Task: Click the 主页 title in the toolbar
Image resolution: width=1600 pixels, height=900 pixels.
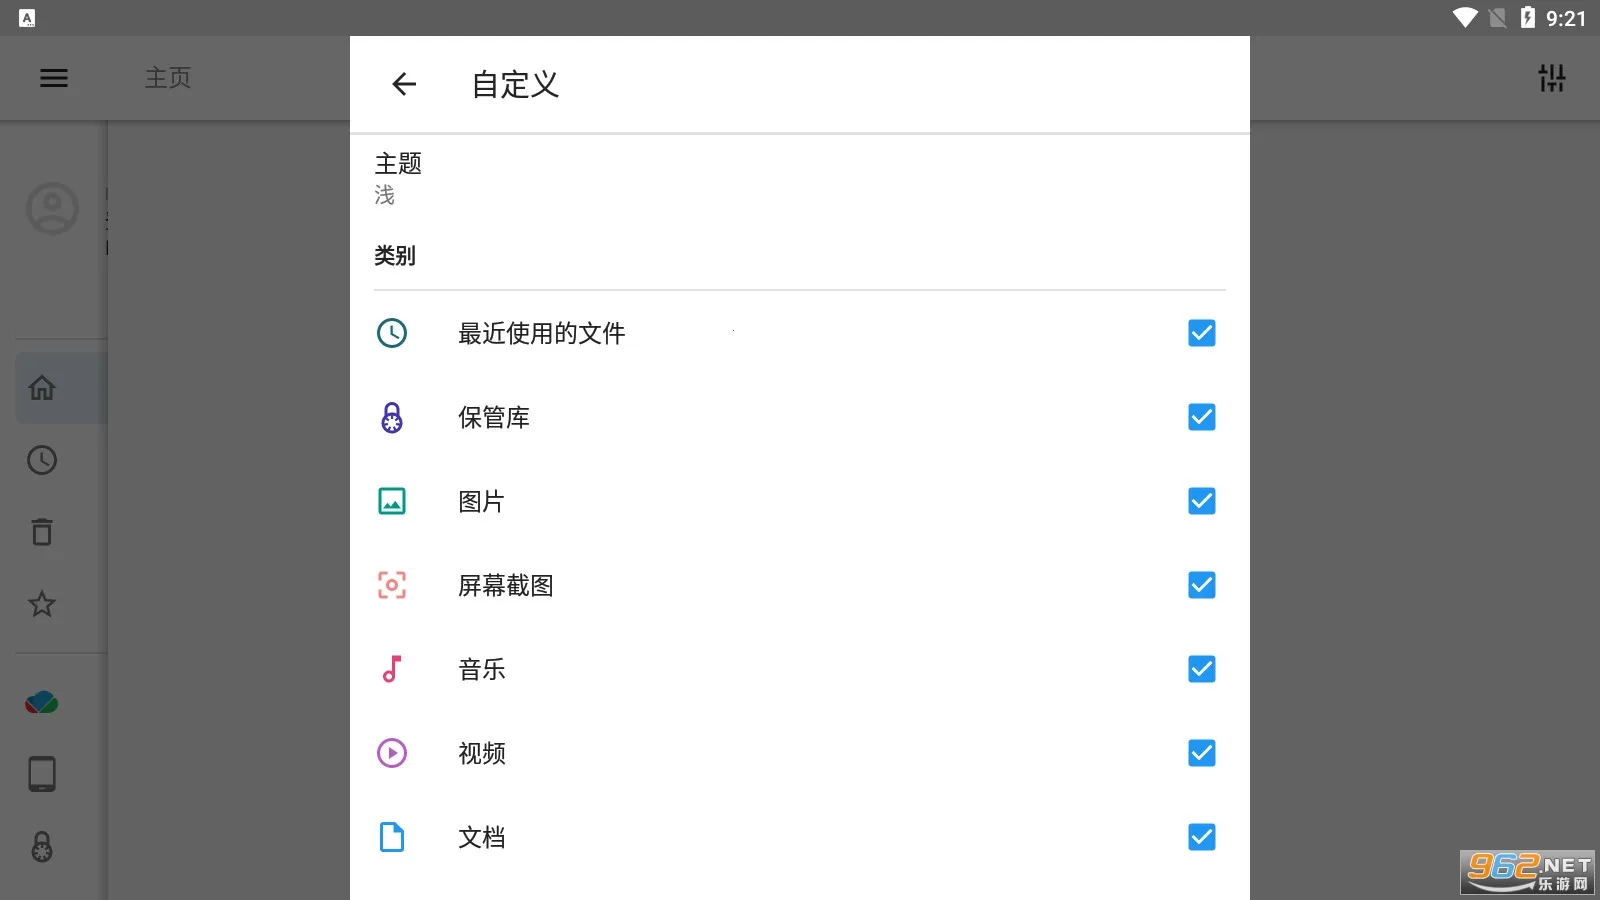Action: 168,78
